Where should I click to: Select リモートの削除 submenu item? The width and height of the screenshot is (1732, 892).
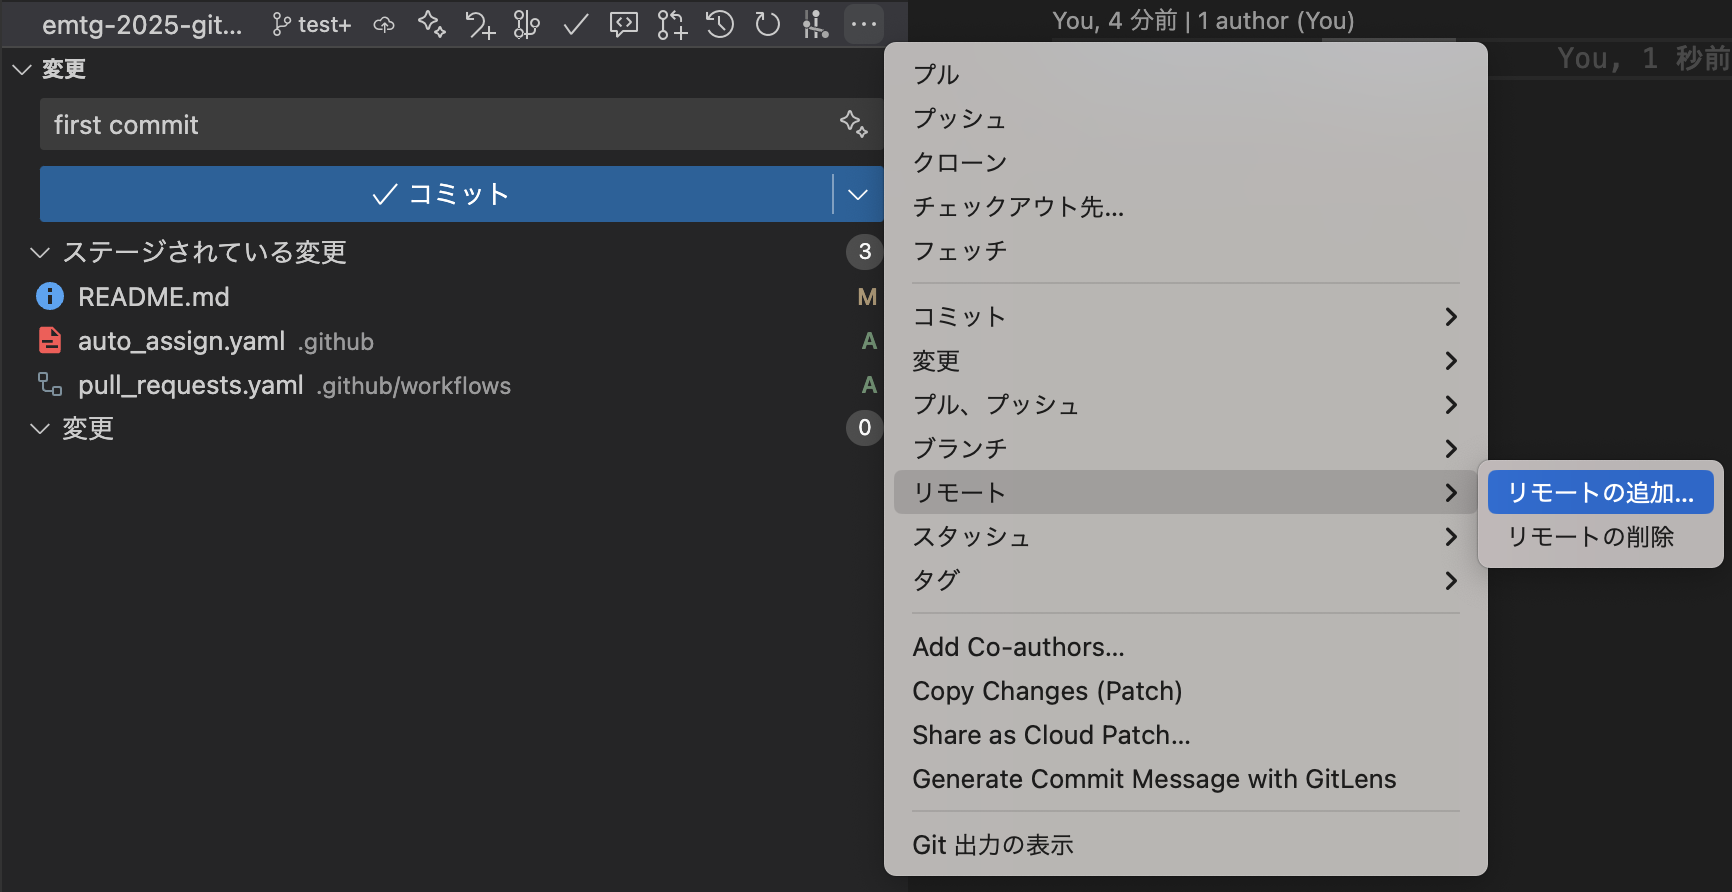pos(1601,536)
